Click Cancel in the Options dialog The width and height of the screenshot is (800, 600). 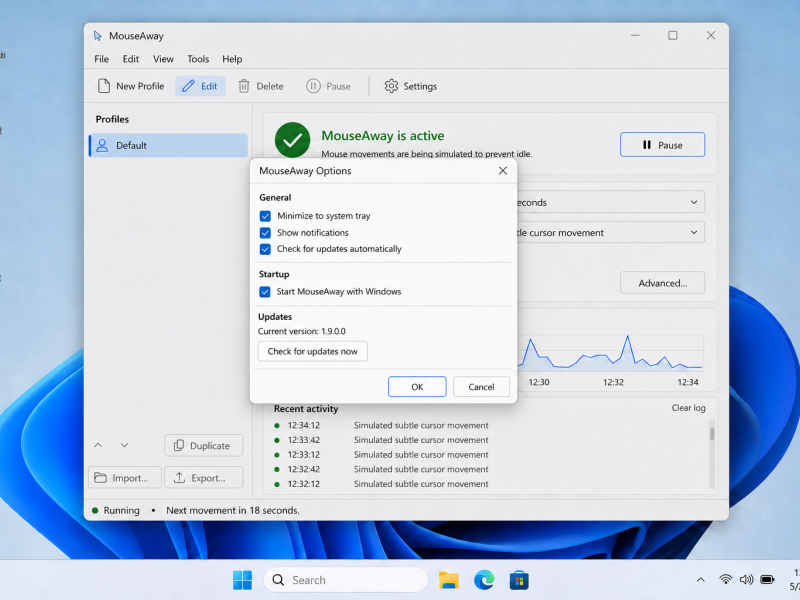click(481, 387)
